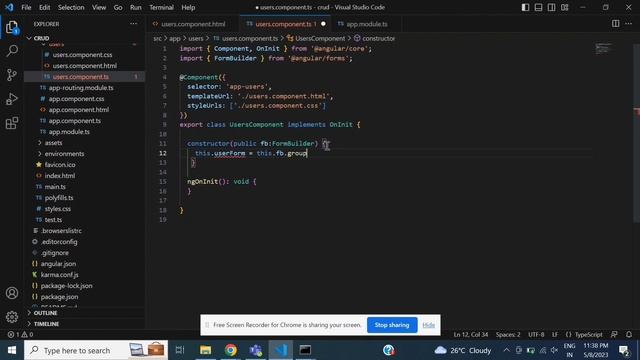
Task: Switch to the app.module.ts tab
Action: tap(367, 24)
